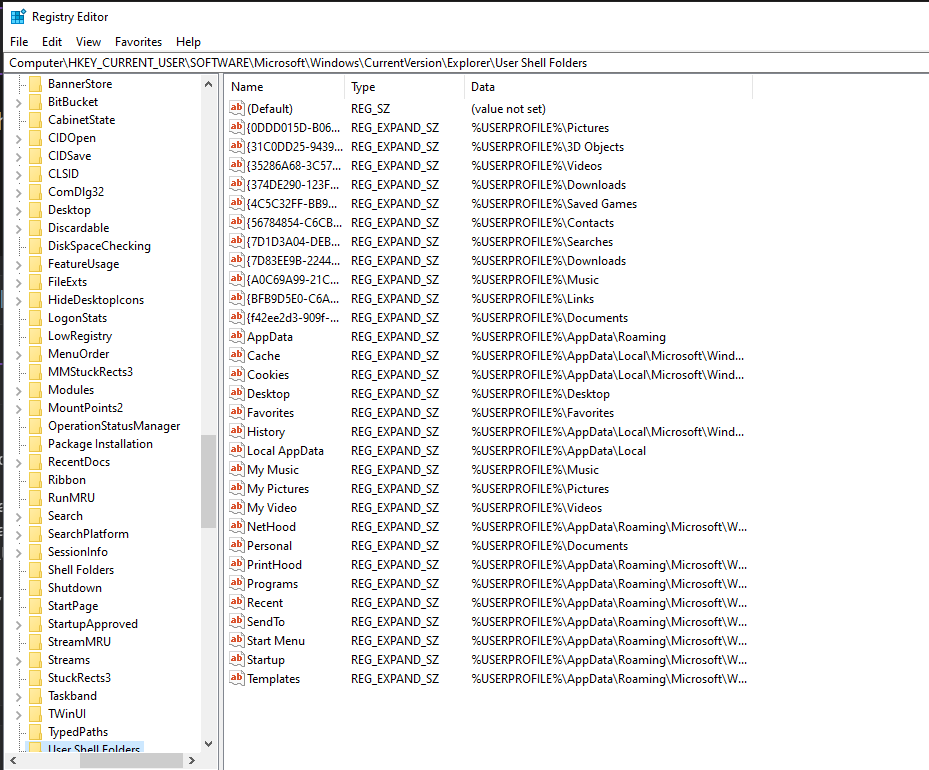The image size is (929, 770).
Task: Click the %USERPROFILE%\3D Objects data cell
Action: [x=547, y=147]
